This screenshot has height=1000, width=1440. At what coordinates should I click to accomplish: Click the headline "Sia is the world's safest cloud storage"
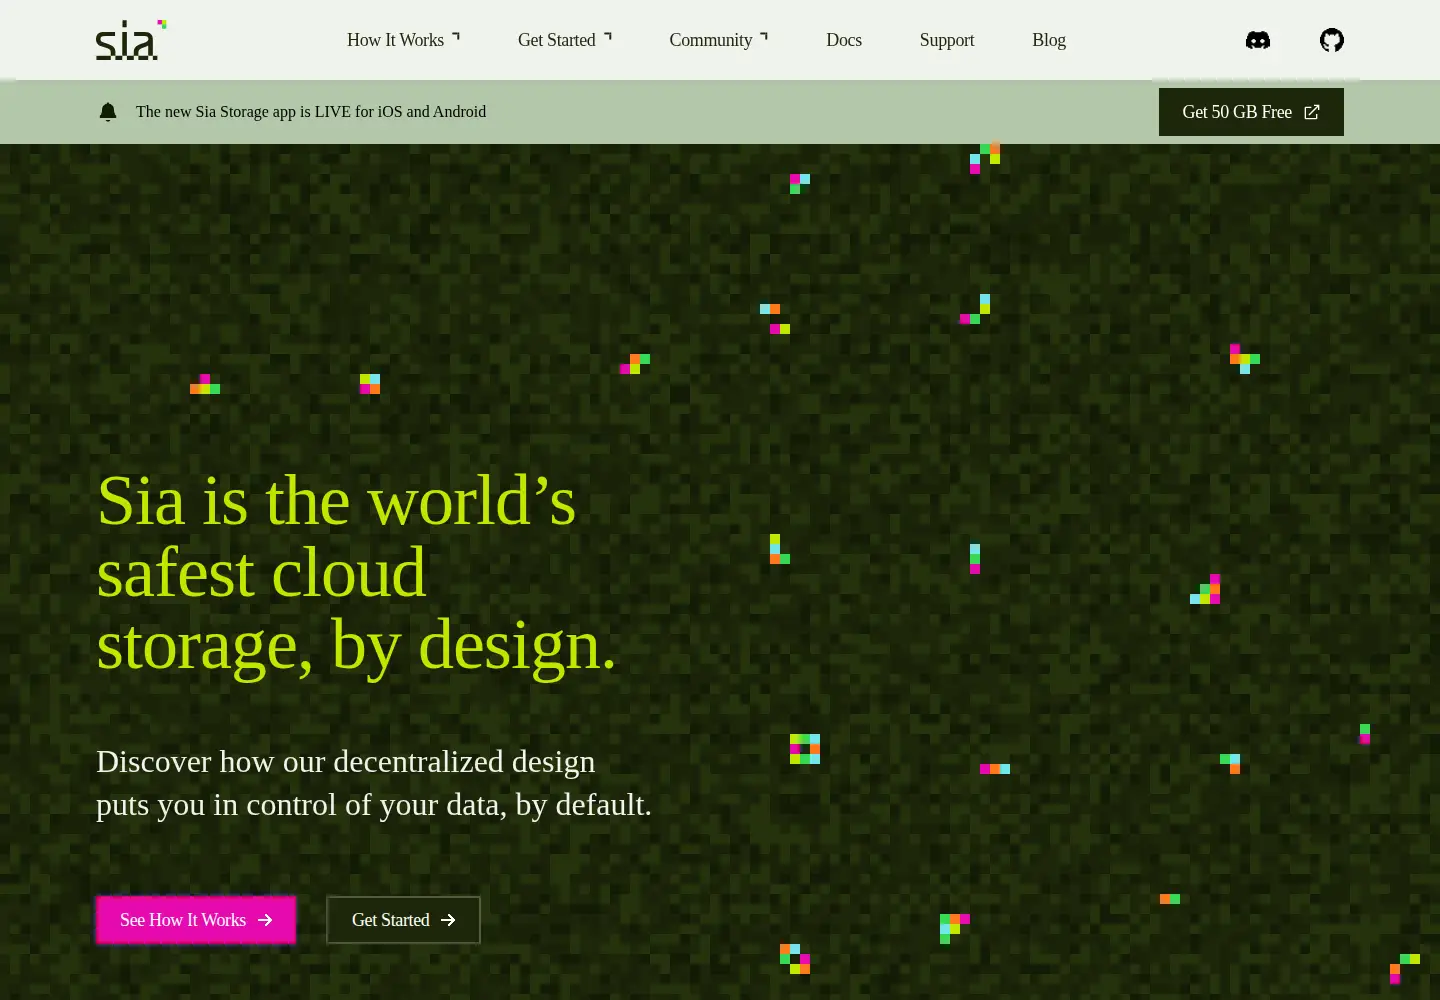(357, 573)
